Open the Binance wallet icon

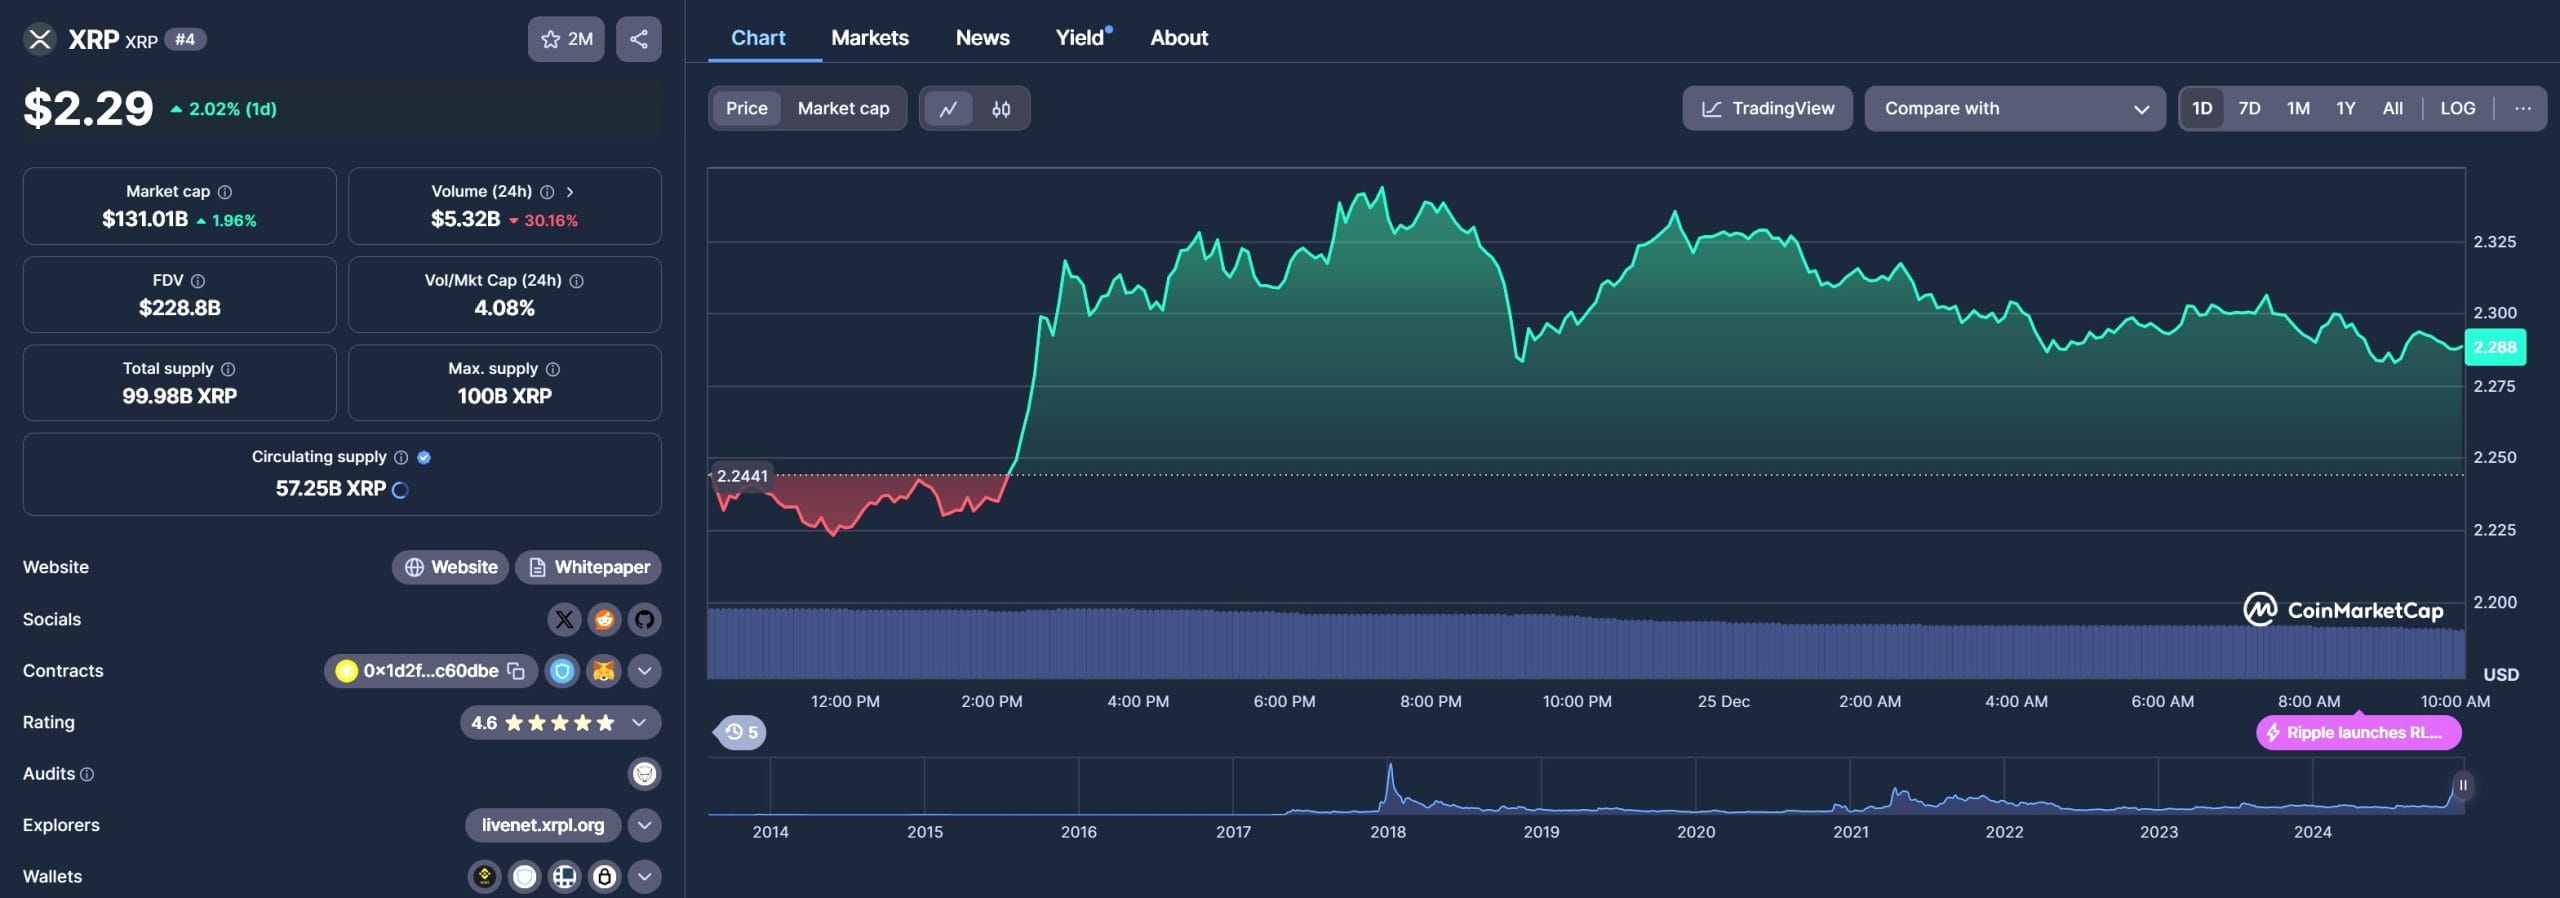click(x=484, y=877)
